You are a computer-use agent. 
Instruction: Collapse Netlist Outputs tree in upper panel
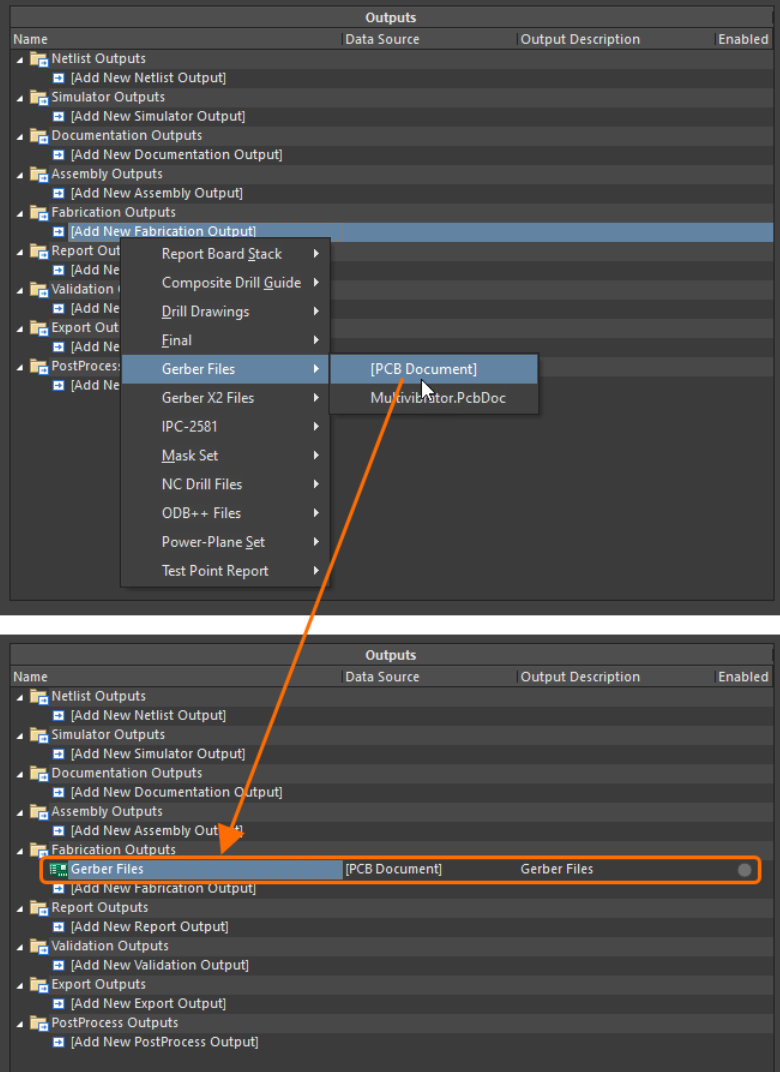[20, 59]
